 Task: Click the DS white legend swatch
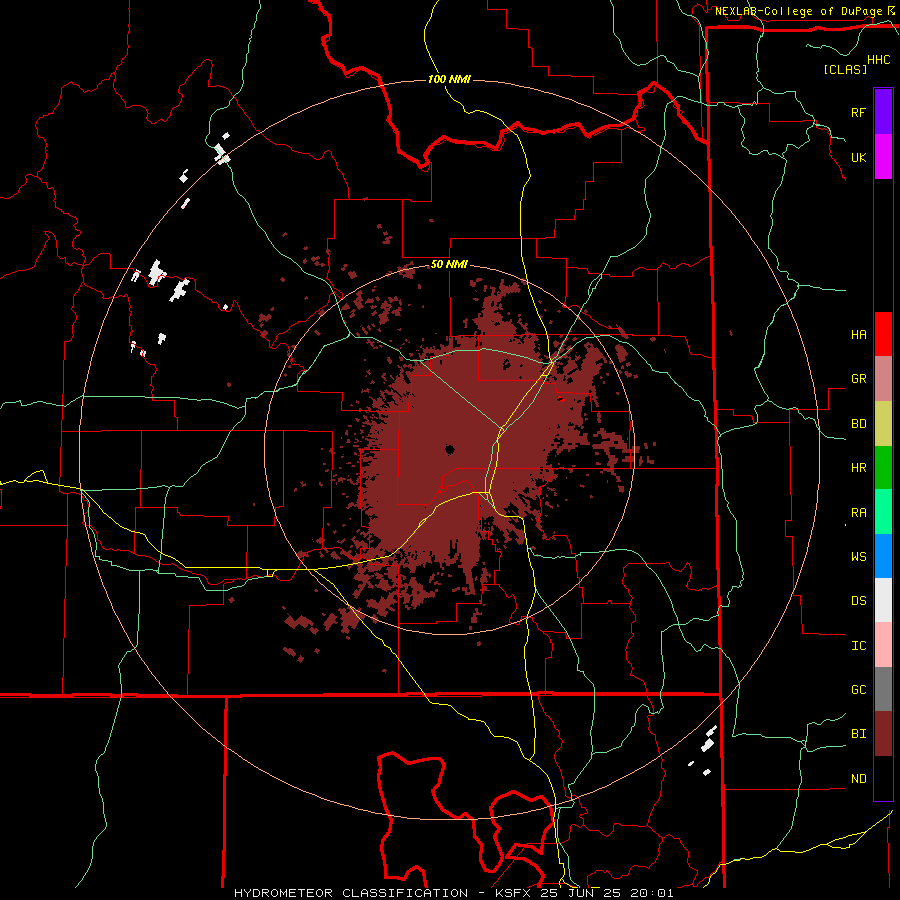click(883, 600)
